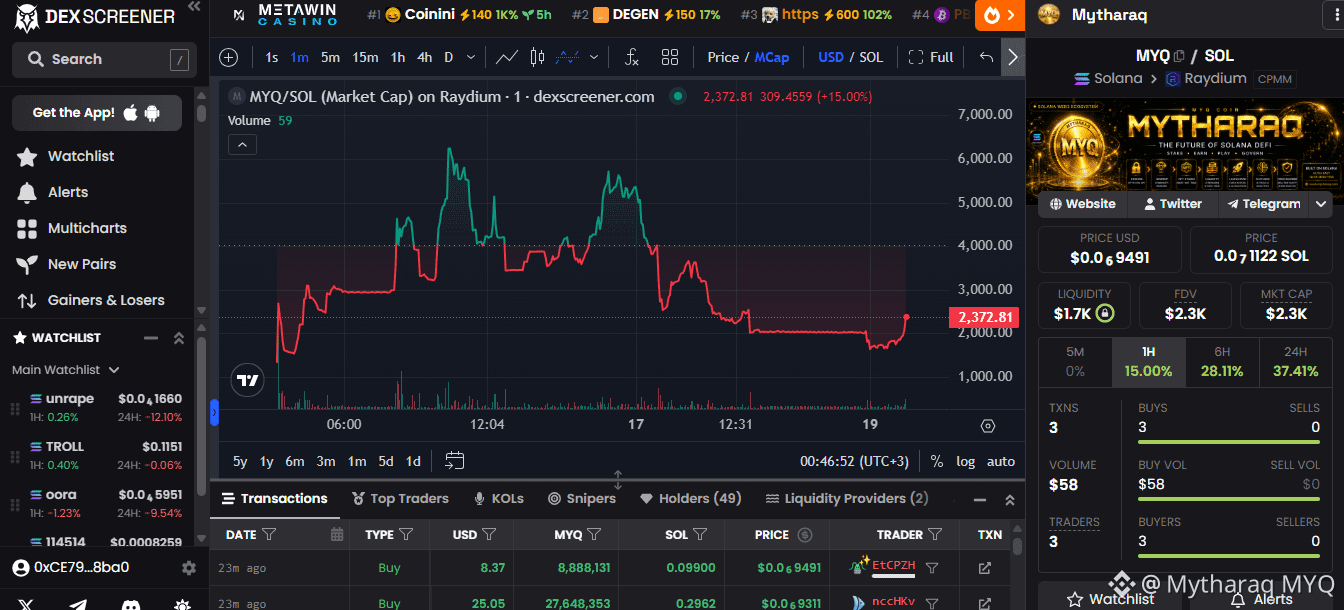Open the date calendar picker in DATE column

click(337, 534)
